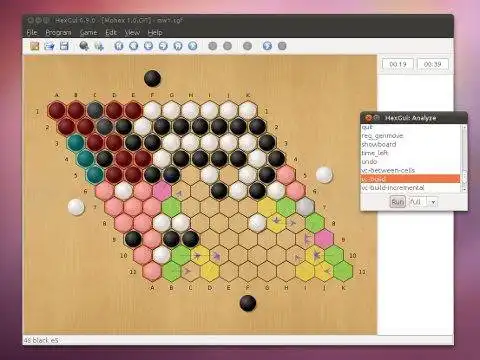Jump to the beginning of the game
The width and height of the screenshot is (480, 360).
point(119,46)
